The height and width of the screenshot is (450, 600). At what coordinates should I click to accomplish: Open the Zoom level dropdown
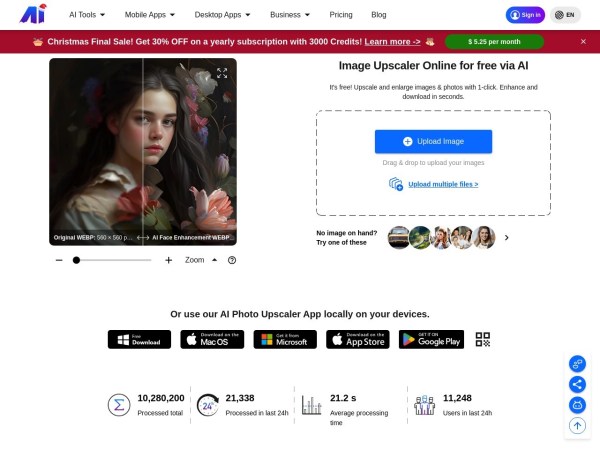pyautogui.click(x=199, y=260)
